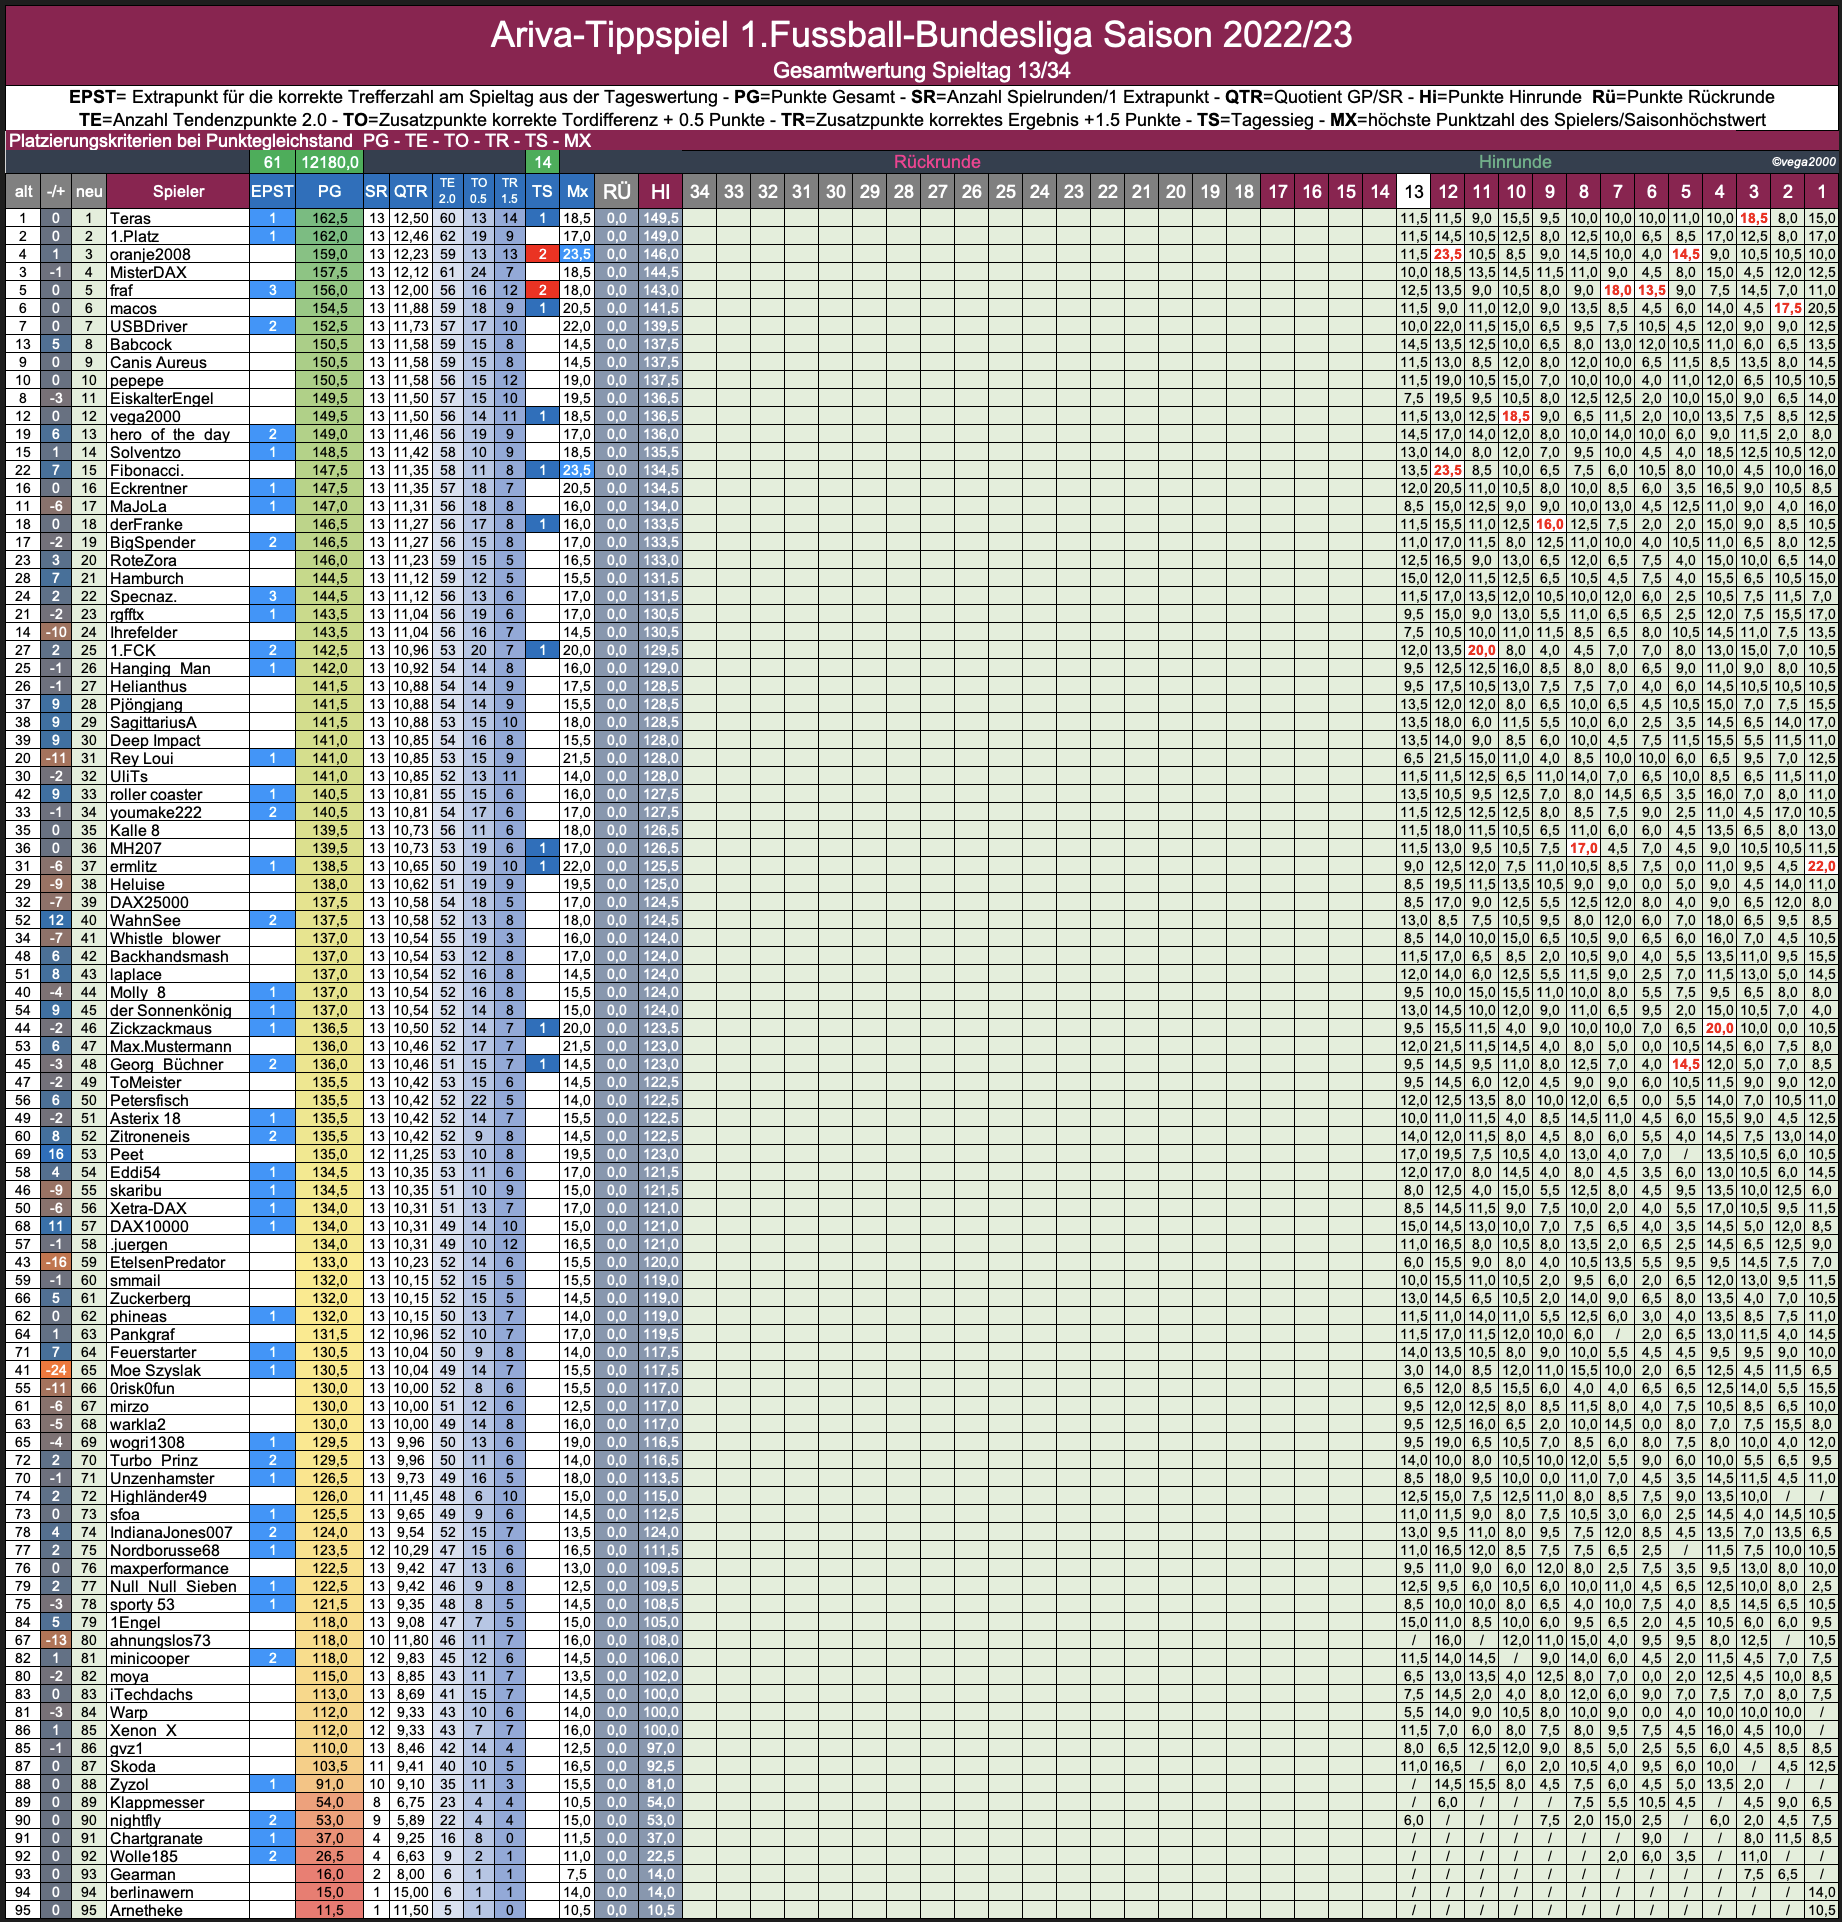Click matchday 34 column header
Image resolution: width=1842 pixels, height=1922 pixels.
click(700, 191)
